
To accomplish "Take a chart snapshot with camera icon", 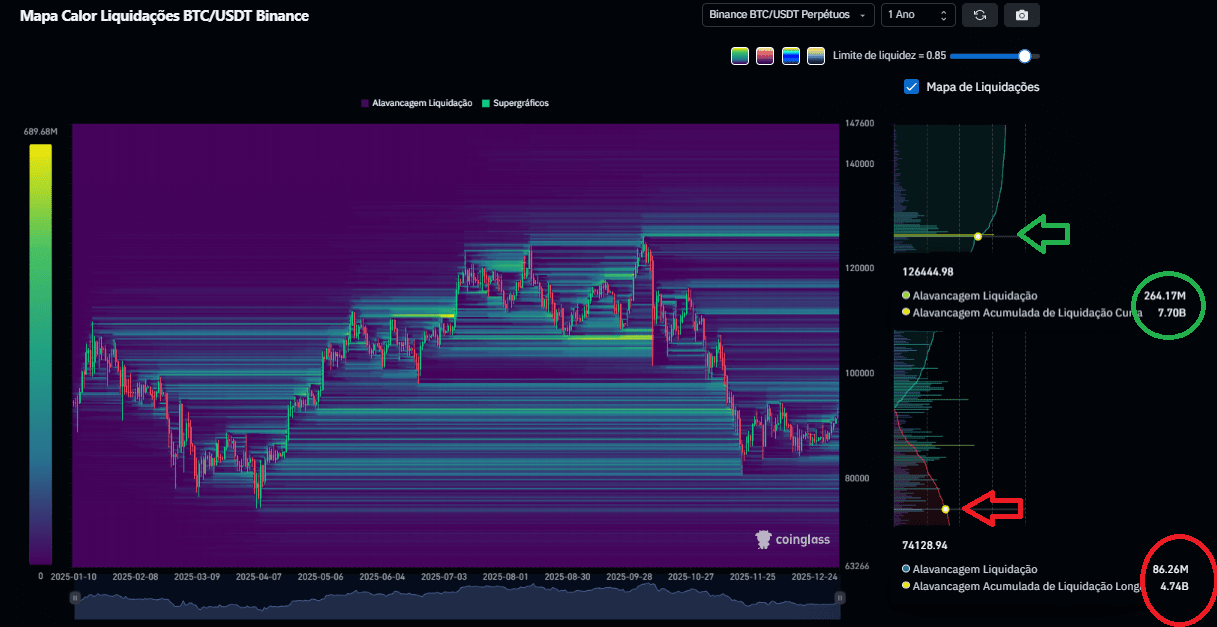I will click(x=1021, y=15).
